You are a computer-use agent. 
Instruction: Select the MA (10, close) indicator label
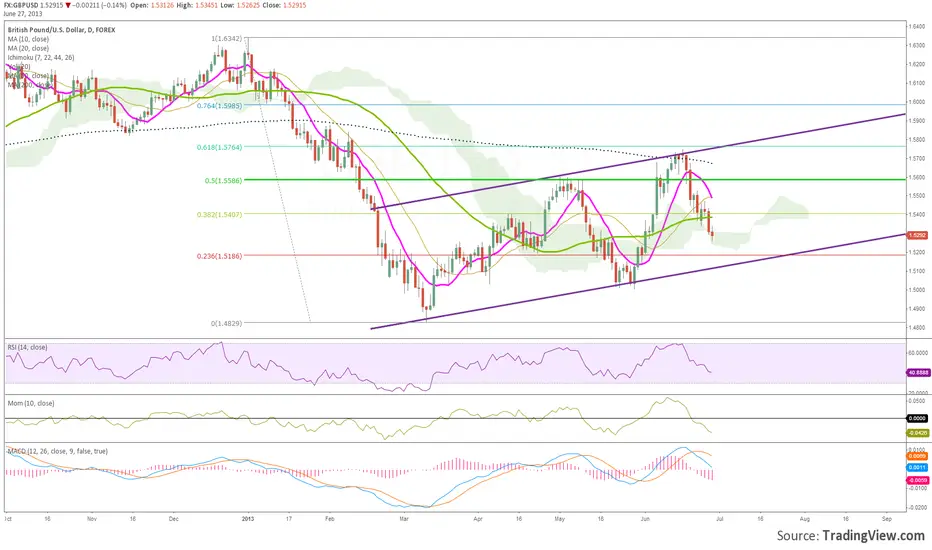[28, 39]
